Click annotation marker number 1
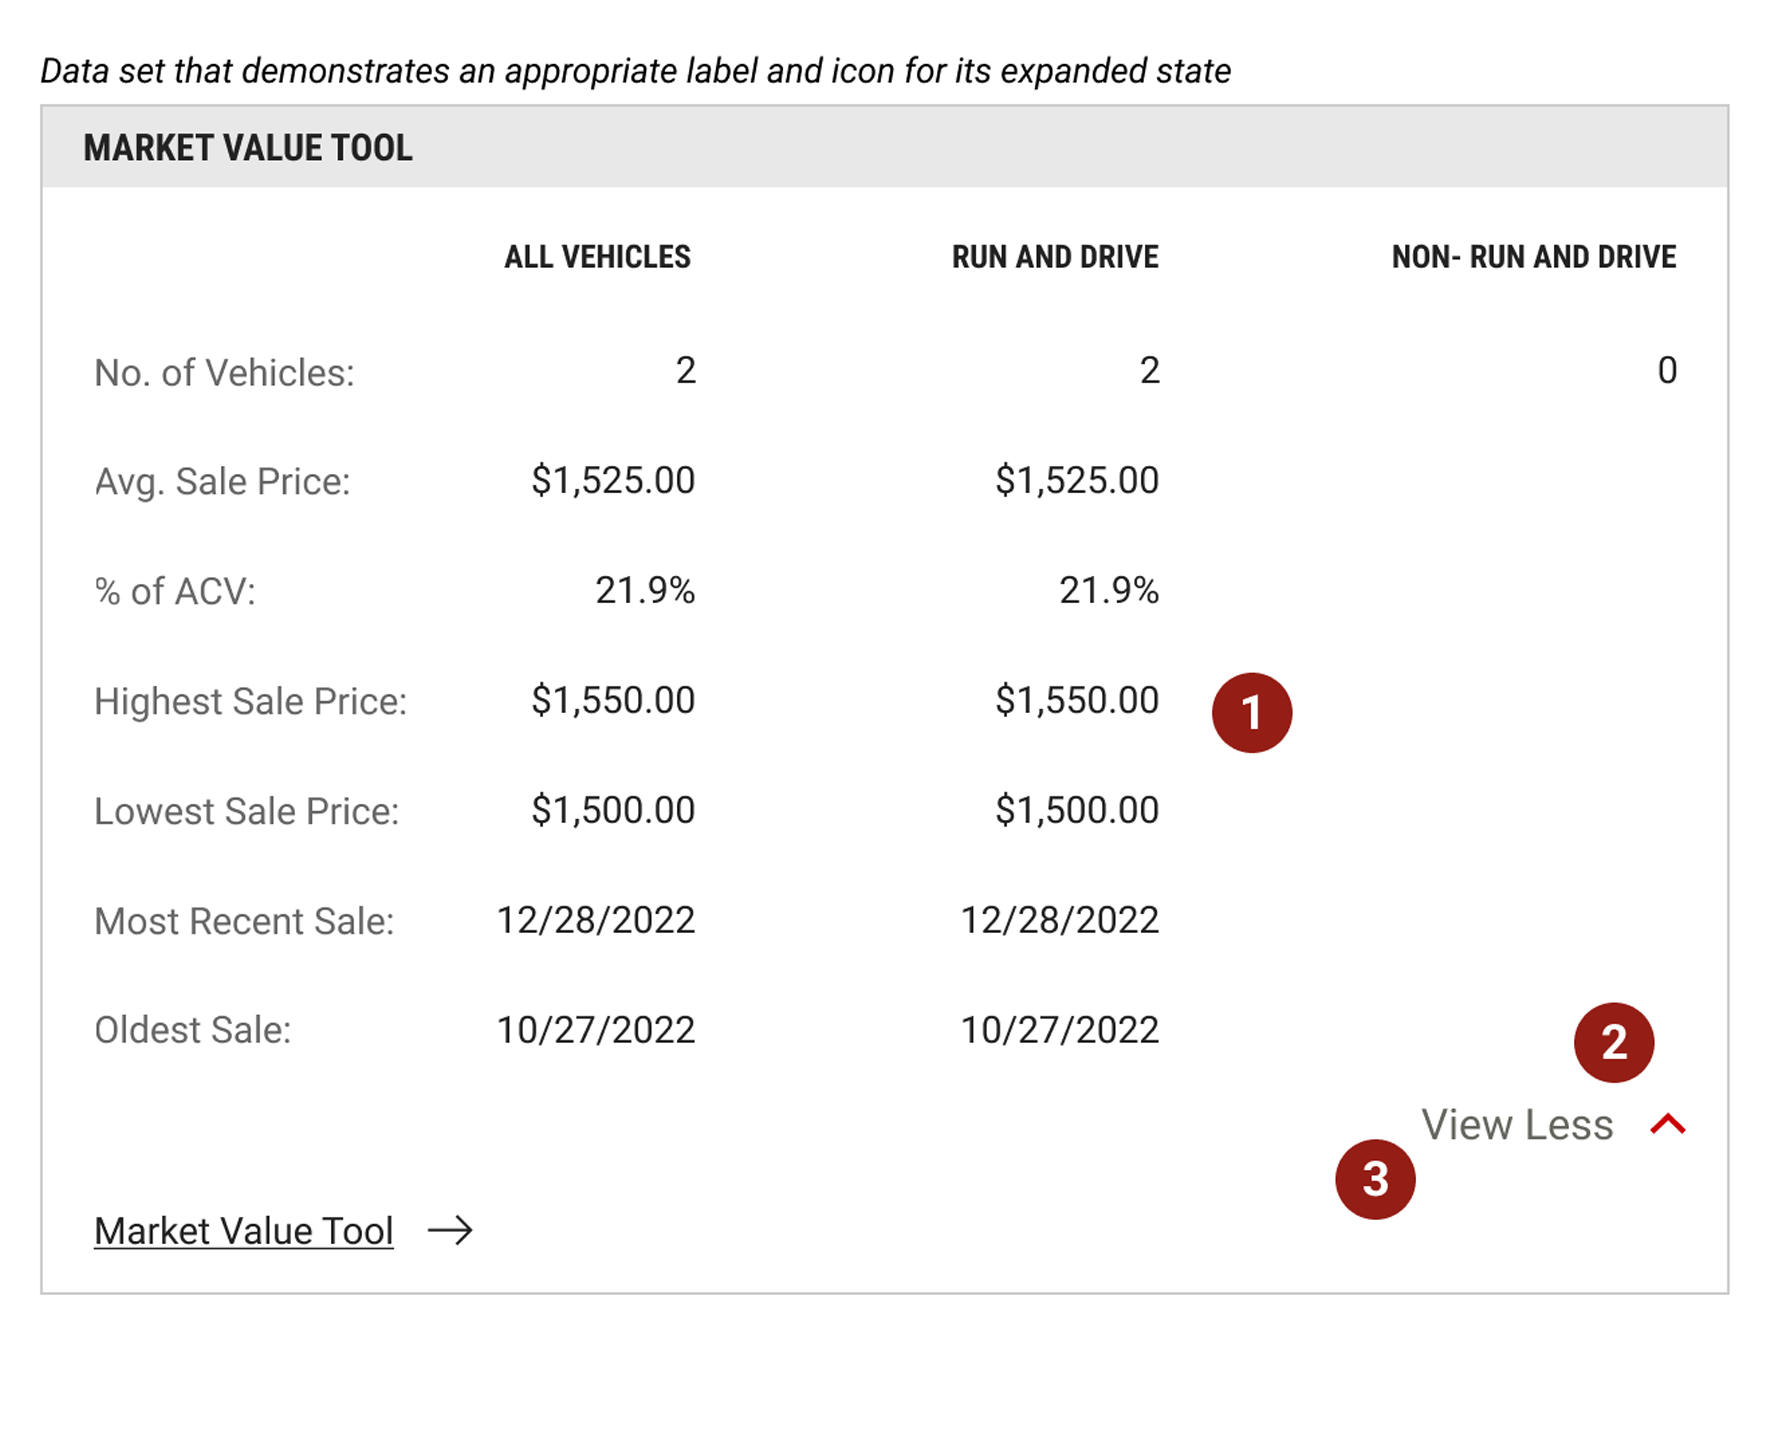 point(1251,713)
